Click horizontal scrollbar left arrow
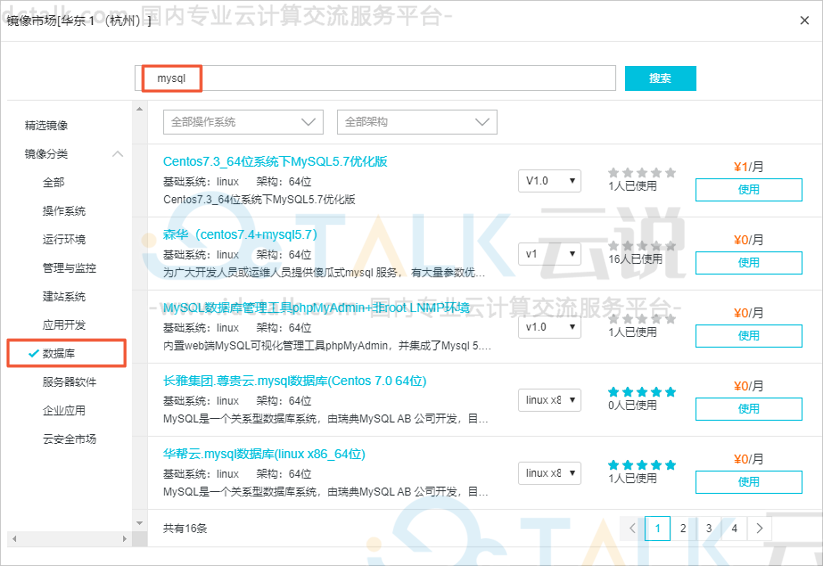This screenshot has height=566, width=823. click(14, 539)
